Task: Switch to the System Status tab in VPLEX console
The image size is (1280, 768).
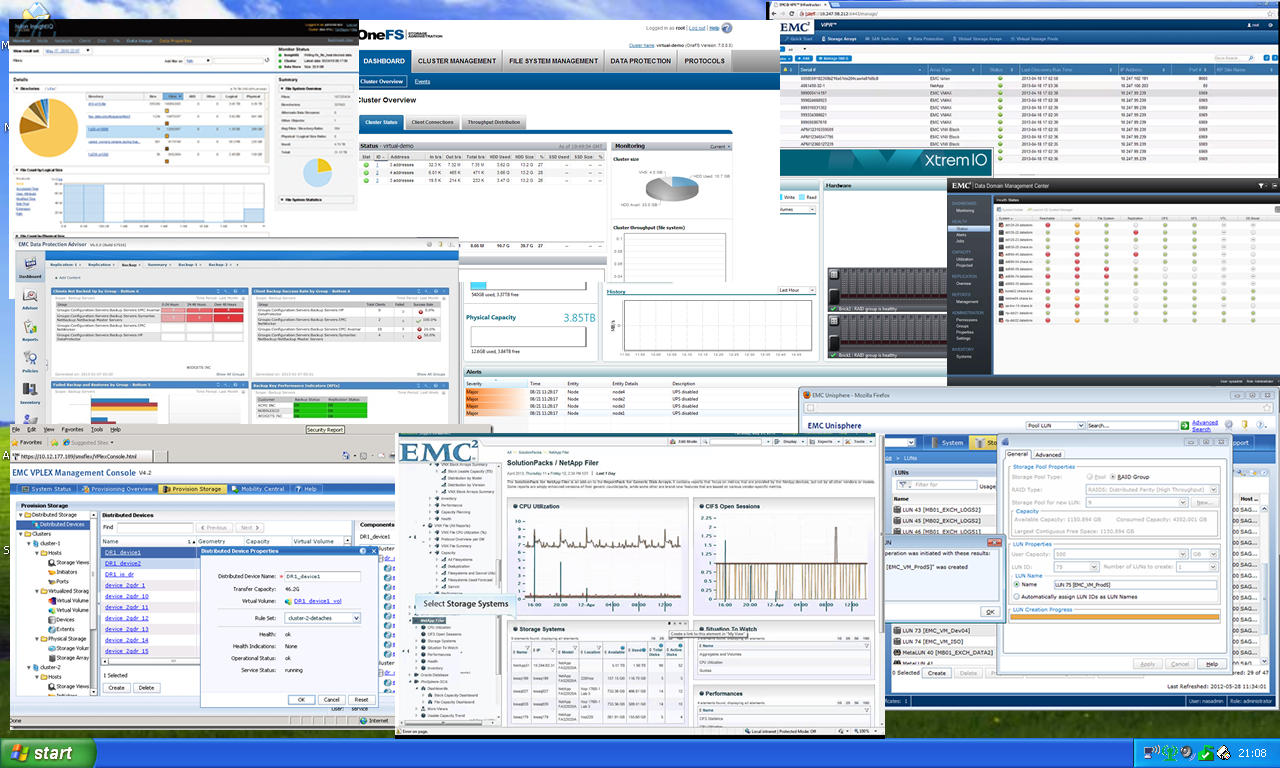Action: coord(46,489)
